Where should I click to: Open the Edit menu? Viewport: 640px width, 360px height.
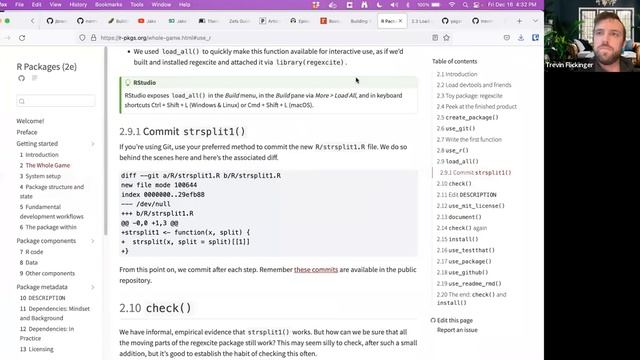pyautogui.click(x=37, y=4)
